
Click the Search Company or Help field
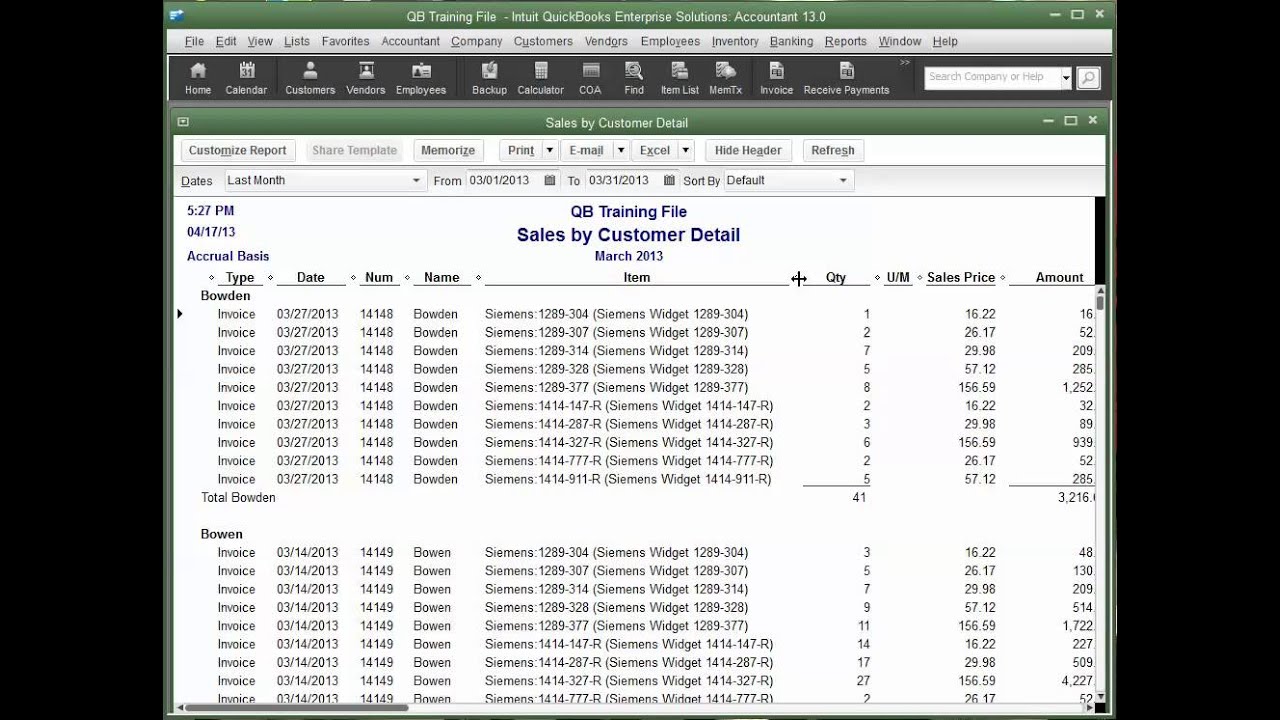(992, 77)
